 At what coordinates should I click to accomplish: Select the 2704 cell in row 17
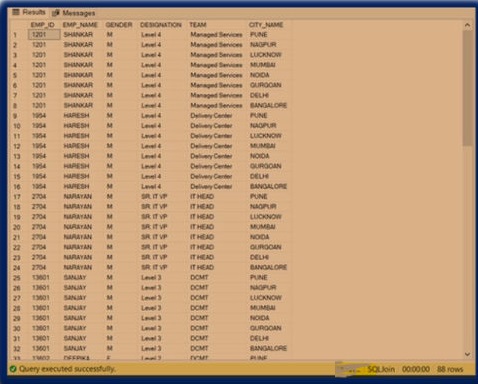pos(39,197)
